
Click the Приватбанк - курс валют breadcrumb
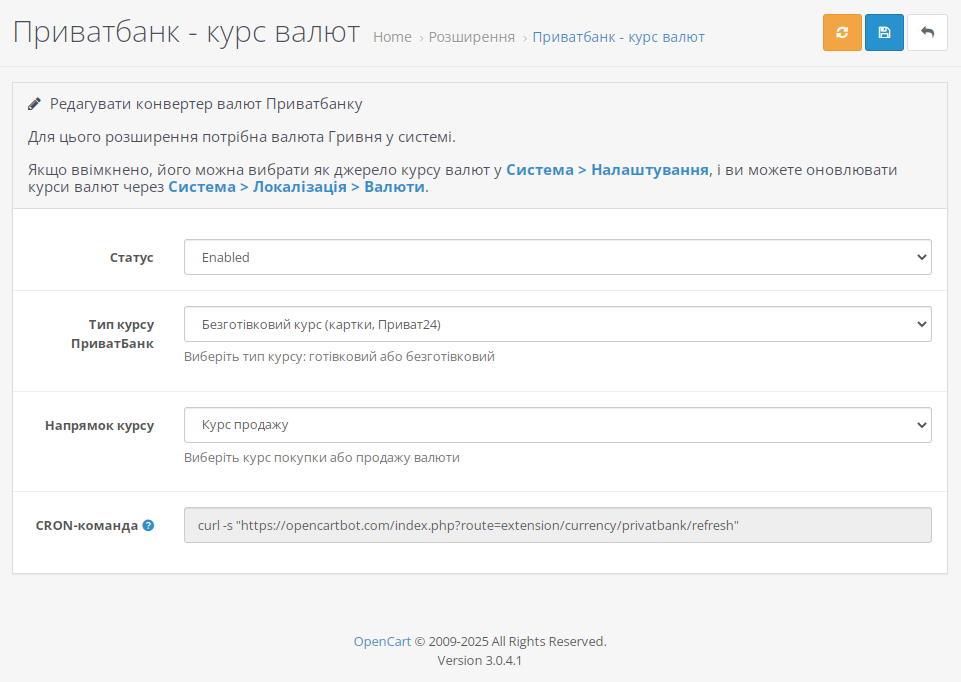click(618, 37)
